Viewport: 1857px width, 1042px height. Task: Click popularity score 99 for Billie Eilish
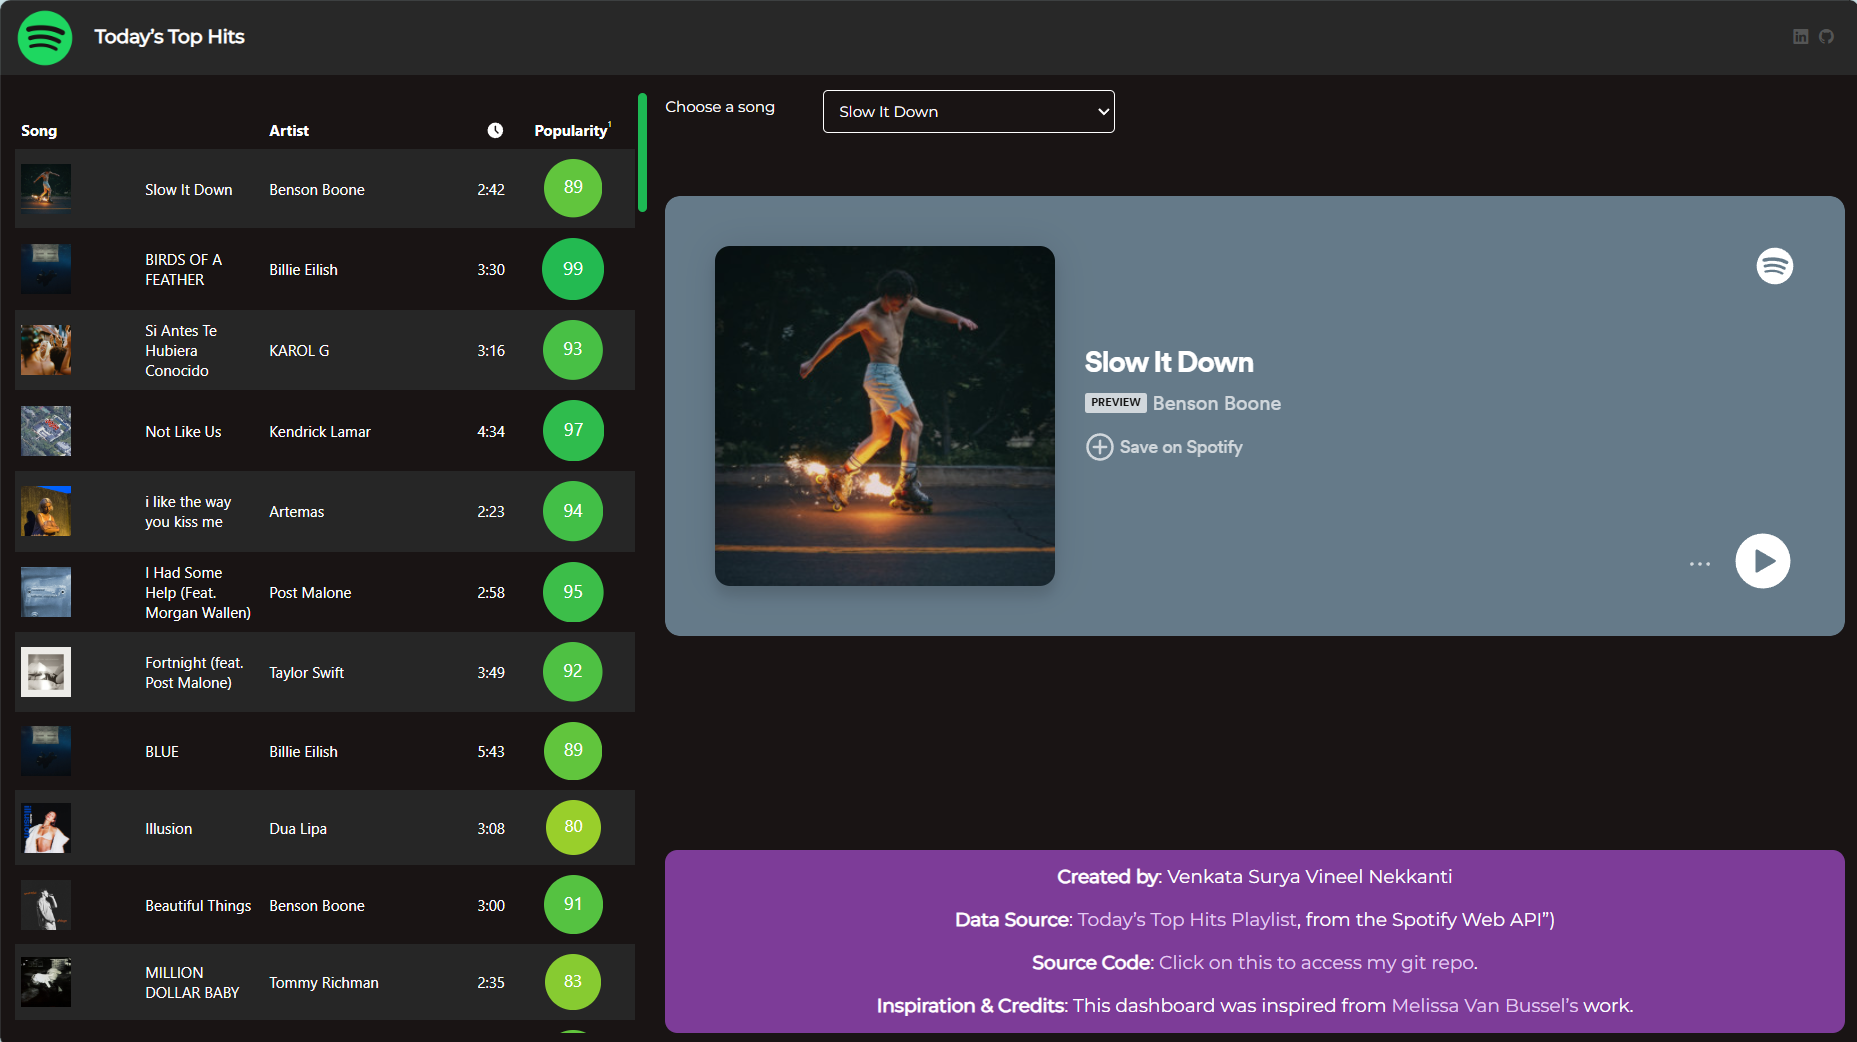coord(573,269)
